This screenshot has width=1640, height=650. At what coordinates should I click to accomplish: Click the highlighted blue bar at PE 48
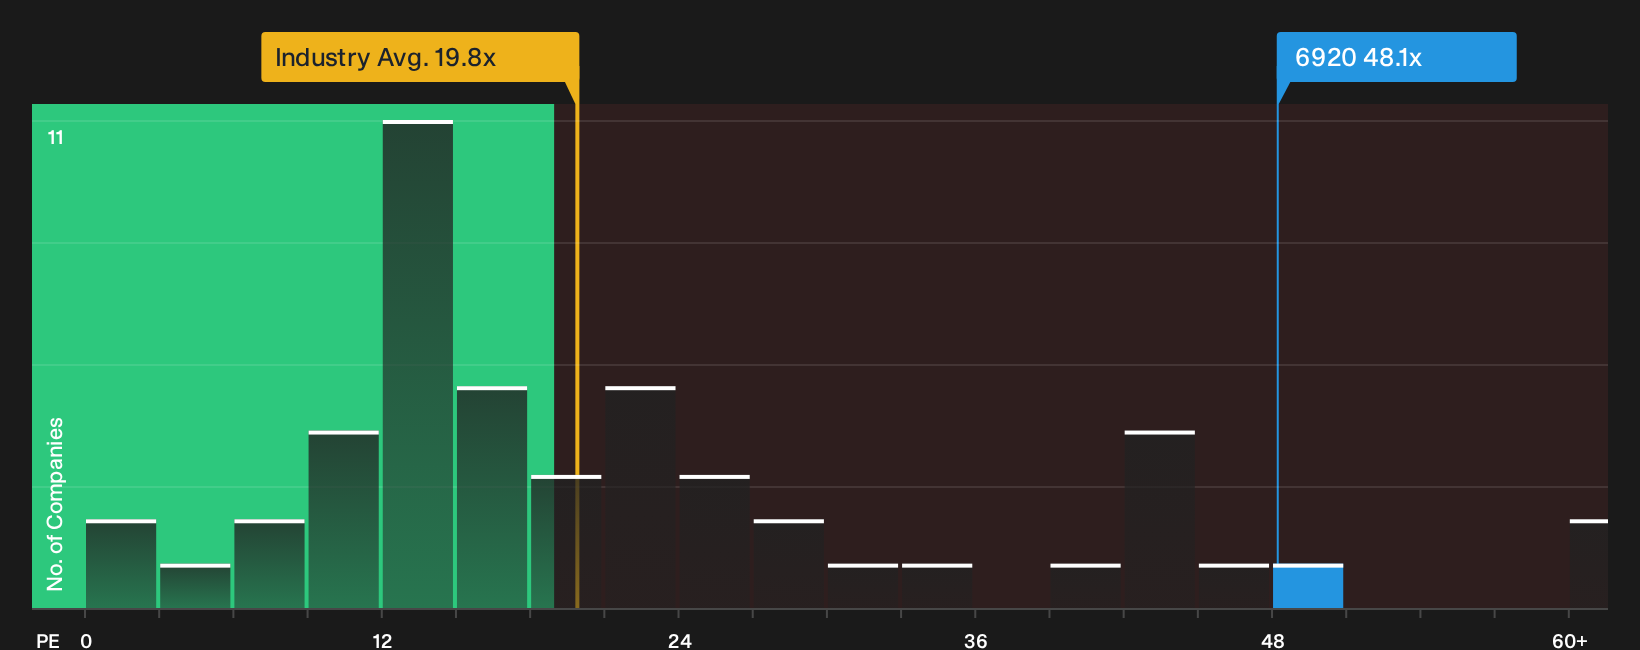point(1308,586)
